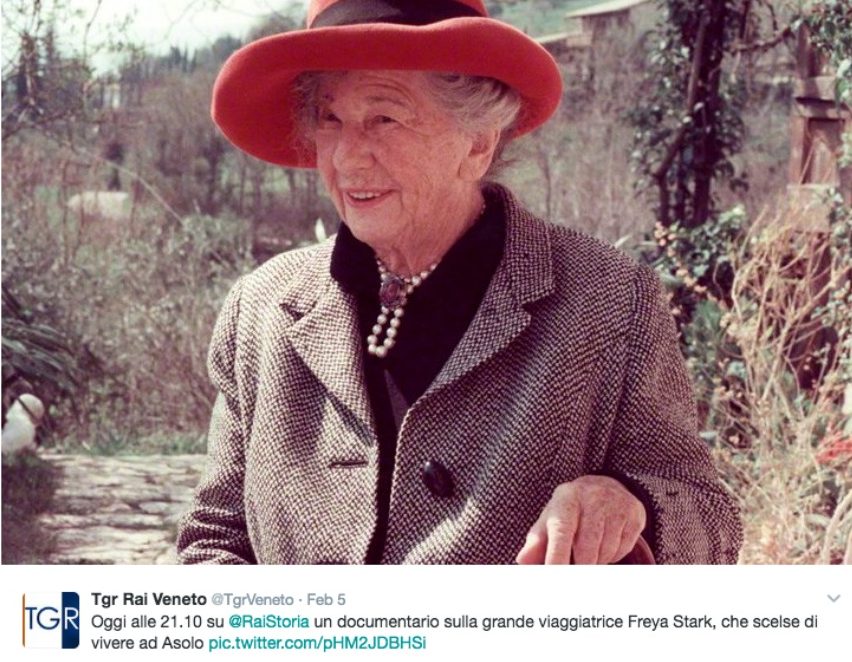The height and width of the screenshot is (662, 852).
Task: Open the Feb 5 tweet timestamp
Action: point(326,599)
